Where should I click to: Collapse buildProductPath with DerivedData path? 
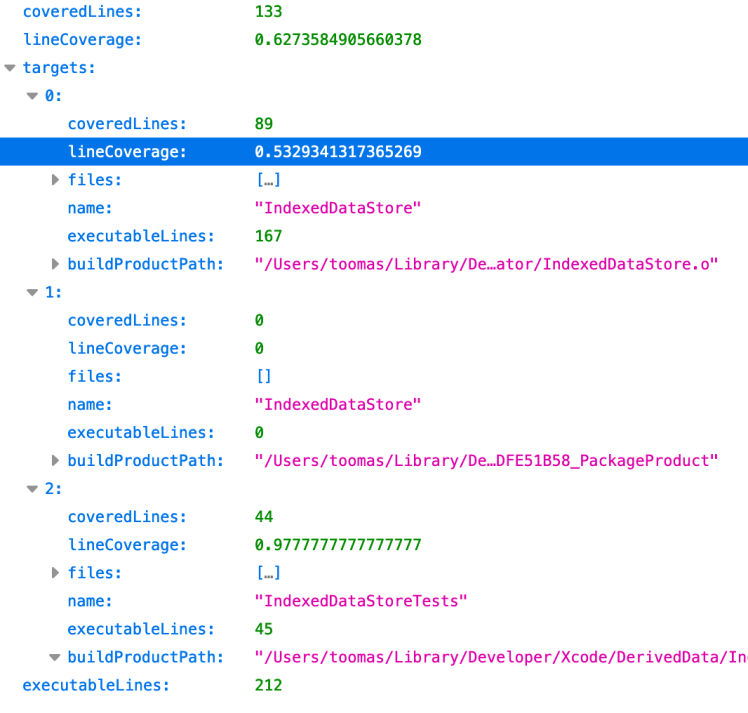point(55,658)
